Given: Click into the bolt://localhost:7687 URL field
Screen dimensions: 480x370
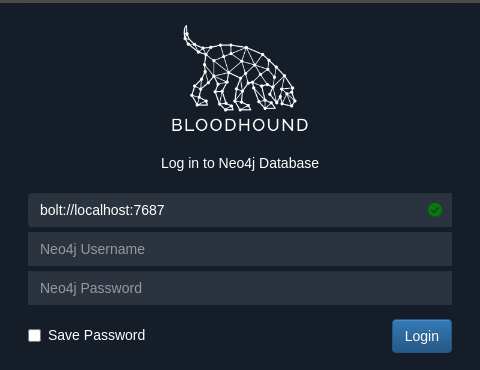Looking at the screenshot, I should point(240,210).
